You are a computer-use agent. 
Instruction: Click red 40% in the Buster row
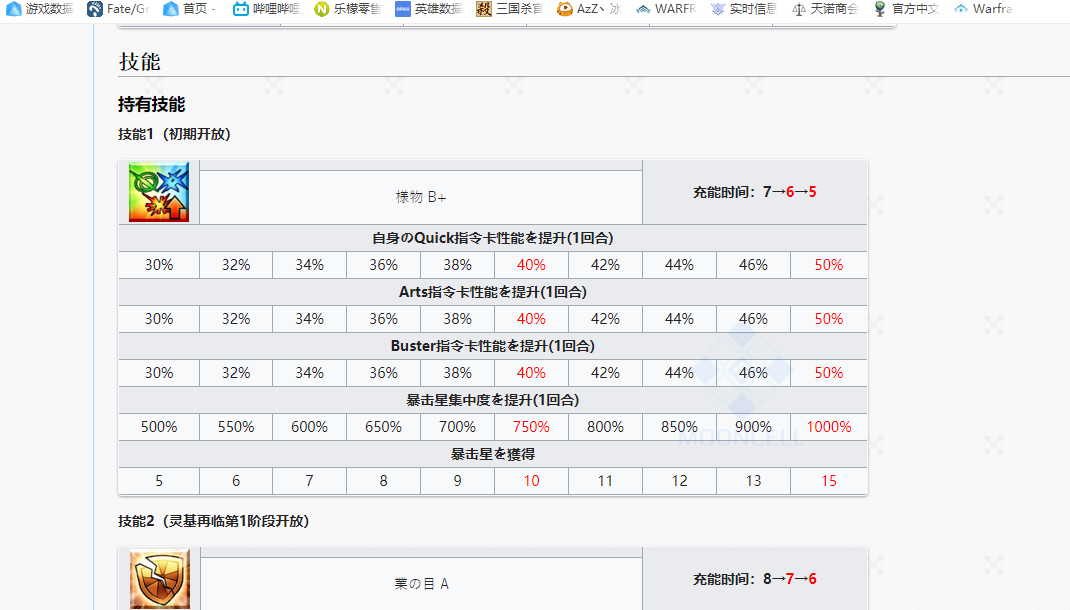[531, 373]
